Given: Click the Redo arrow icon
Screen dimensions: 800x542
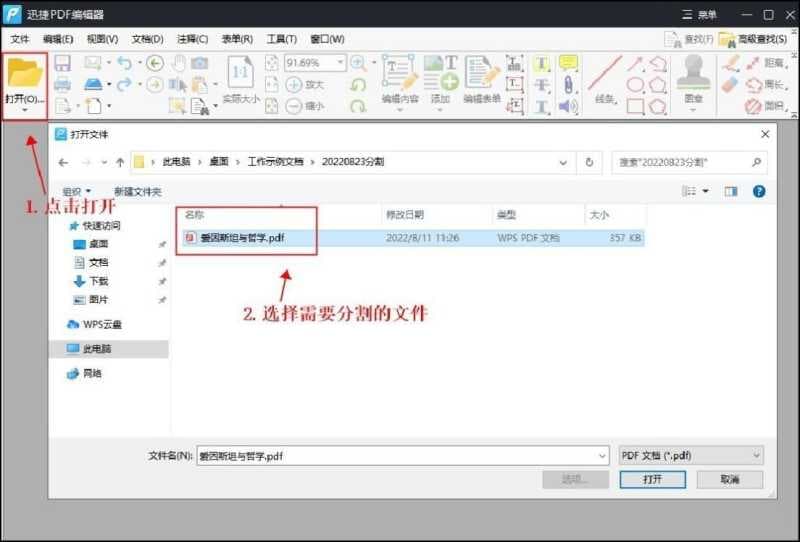Looking at the screenshot, I should 124,84.
